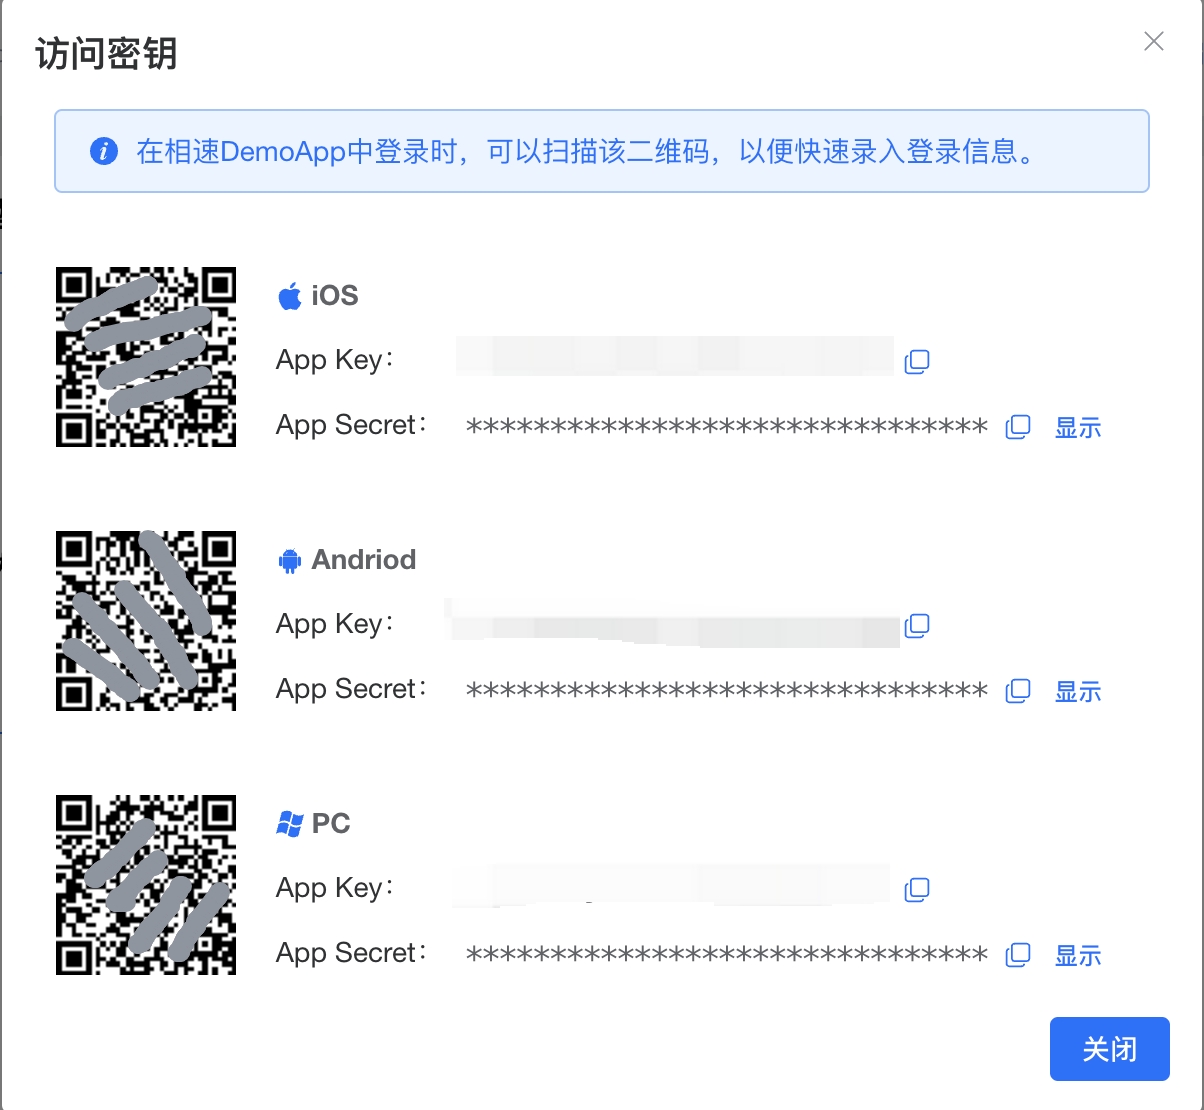Copy the PC App Key
This screenshot has width=1204, height=1110.
(x=917, y=890)
